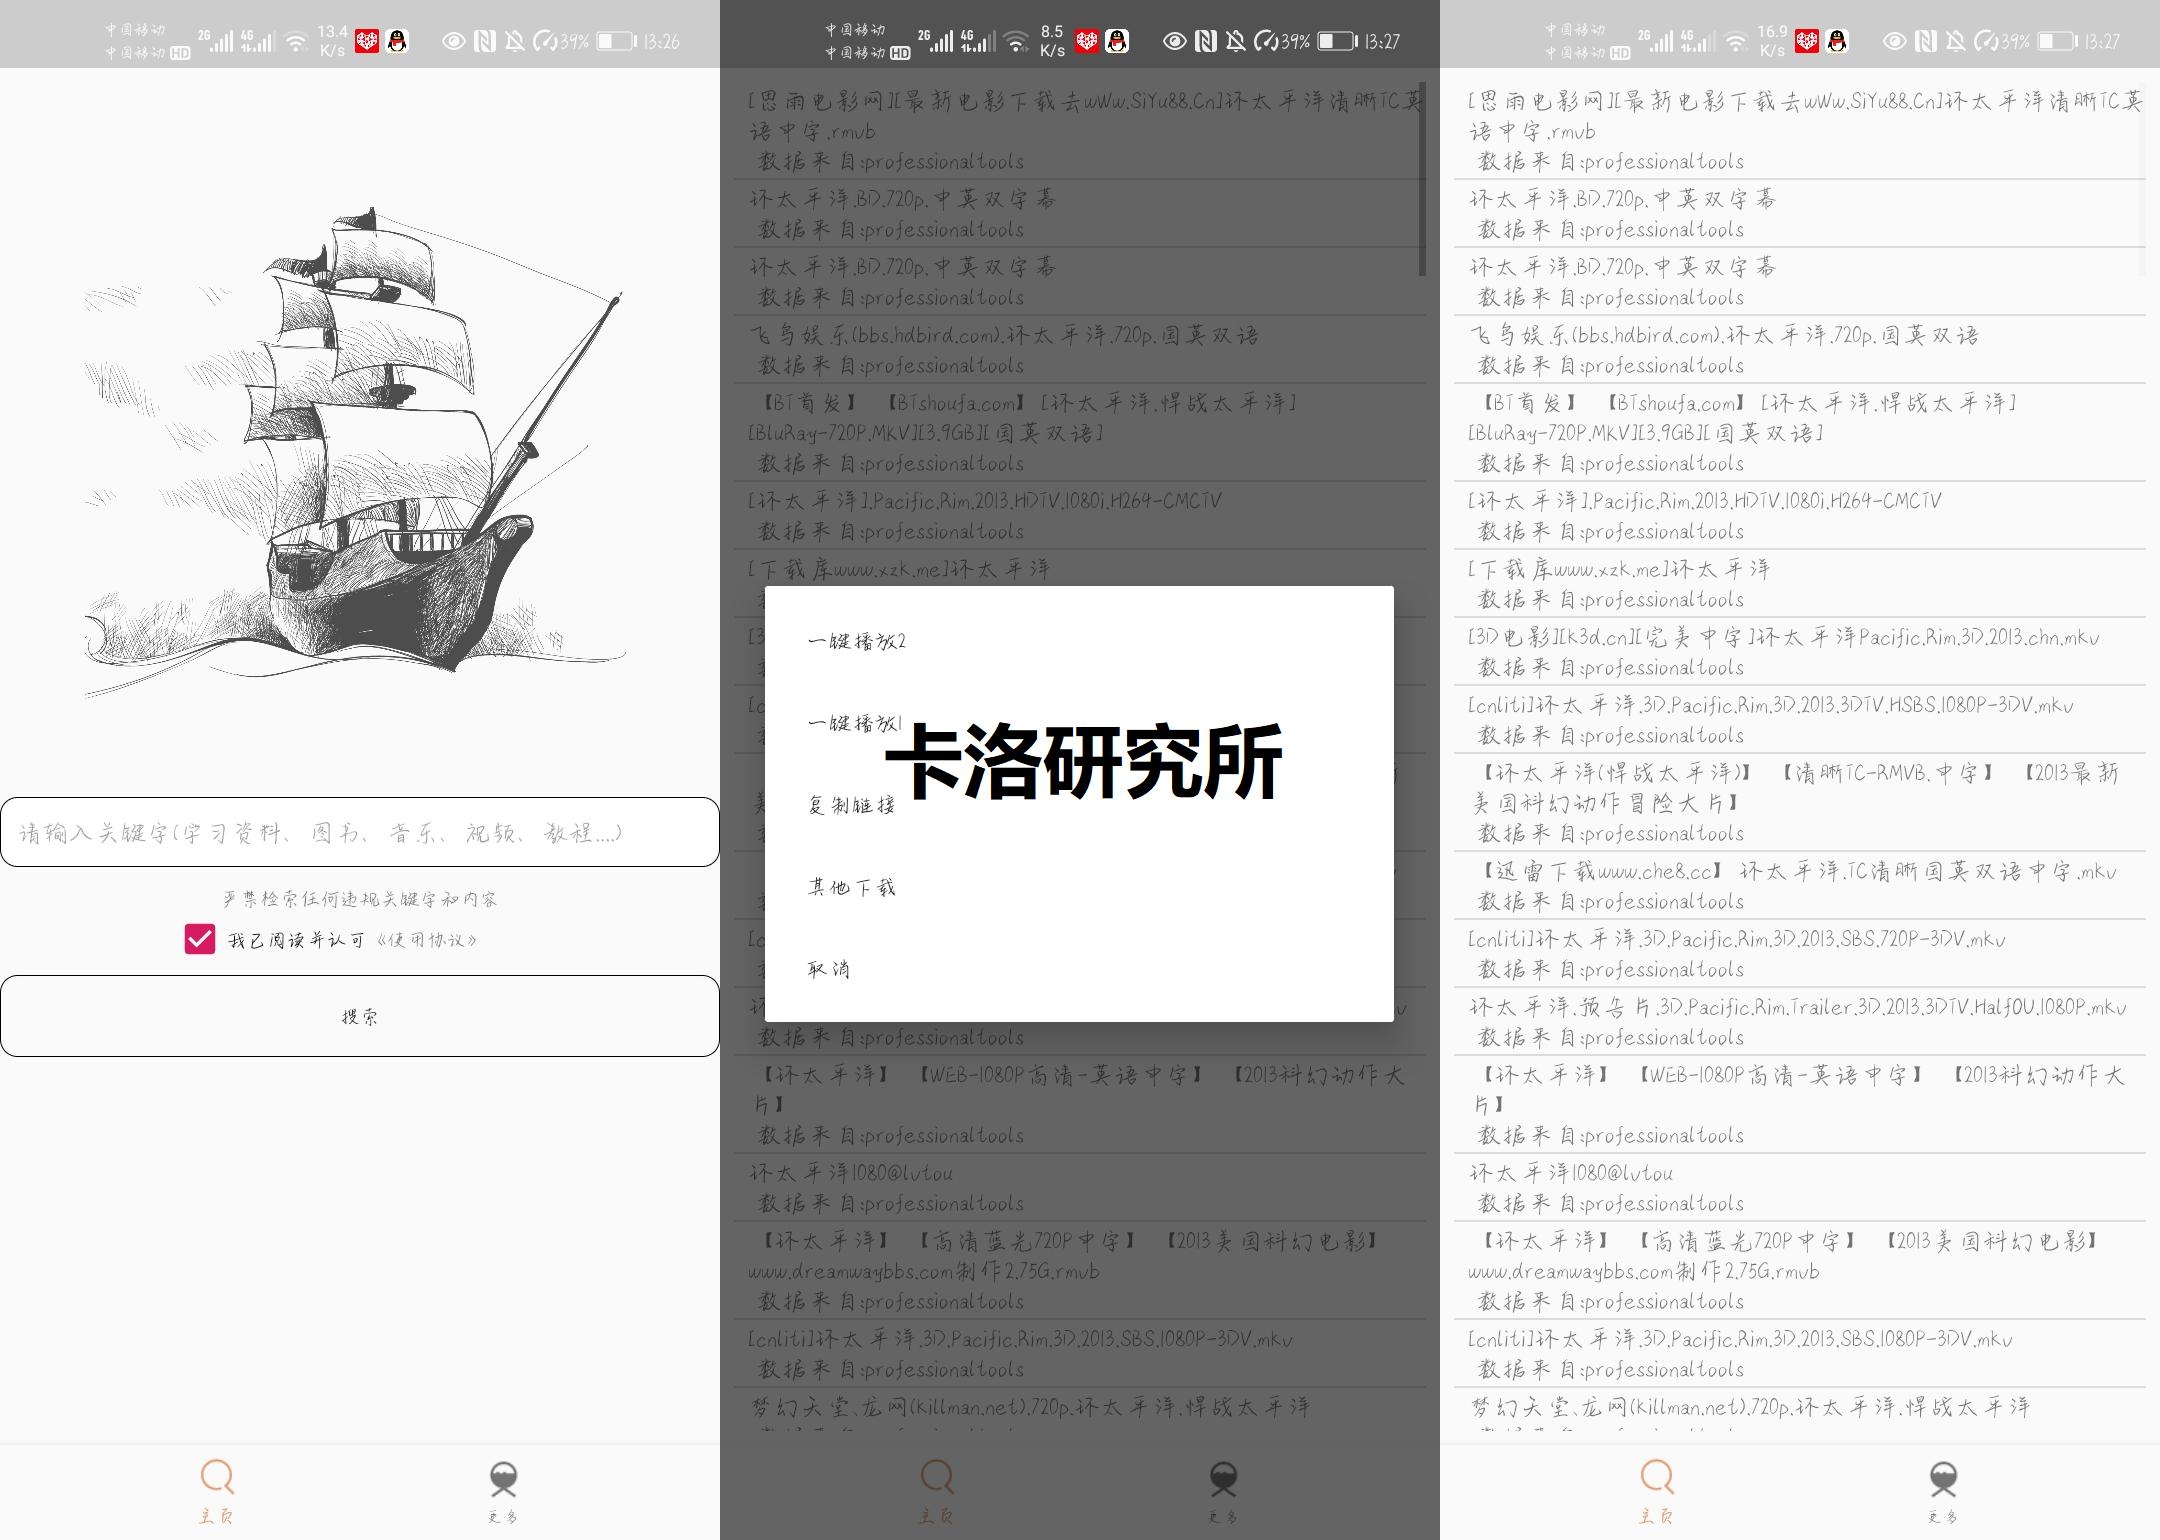Open the 更多 section via its face icon
Viewport: 2160px width, 1540px height.
point(505,1476)
